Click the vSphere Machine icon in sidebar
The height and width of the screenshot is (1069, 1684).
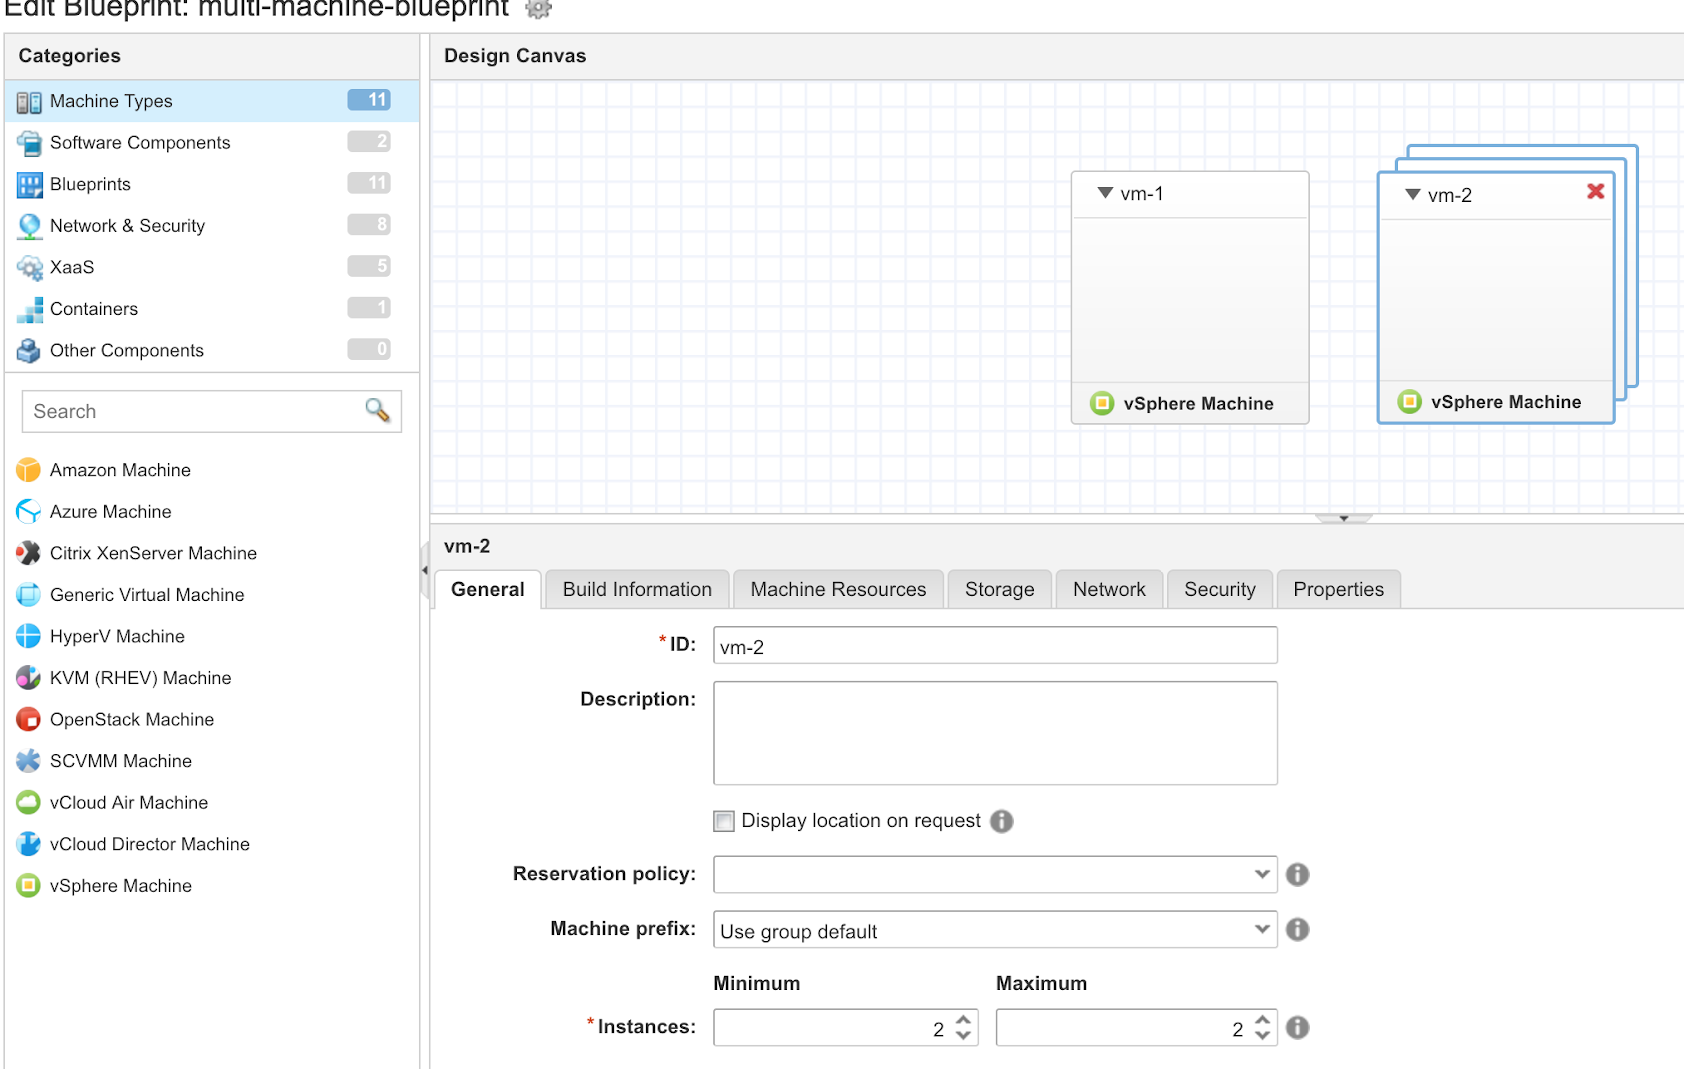point(28,885)
